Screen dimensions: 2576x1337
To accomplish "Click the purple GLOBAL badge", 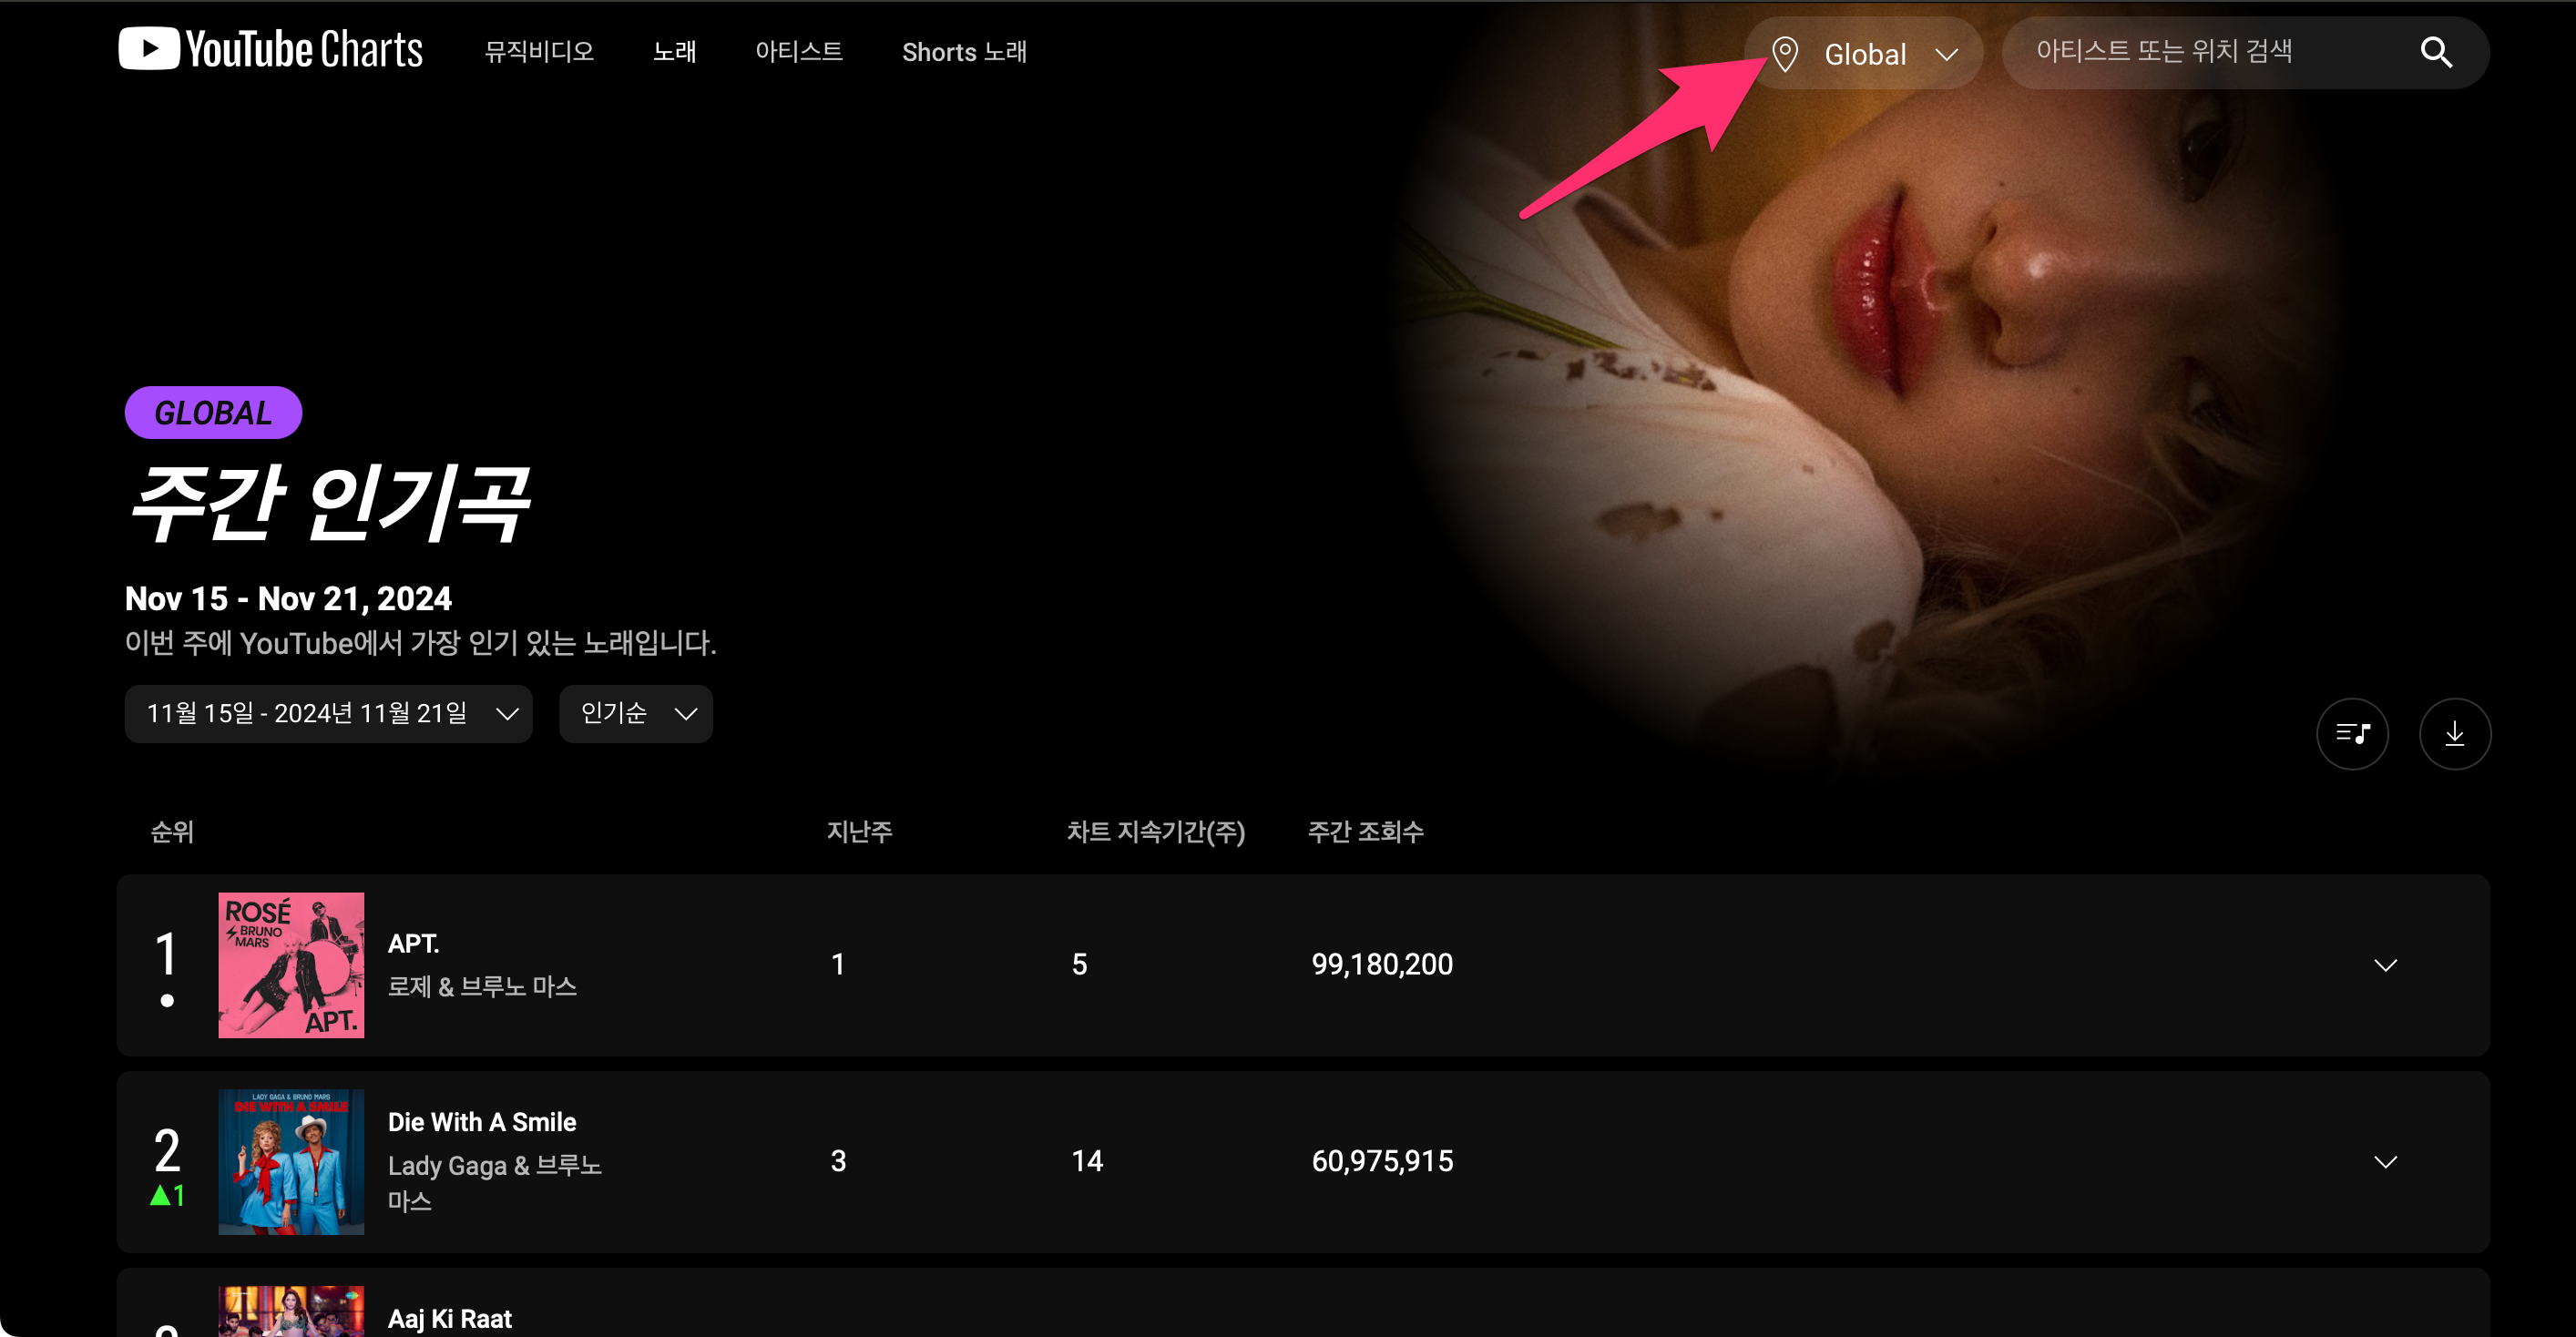I will tap(213, 413).
